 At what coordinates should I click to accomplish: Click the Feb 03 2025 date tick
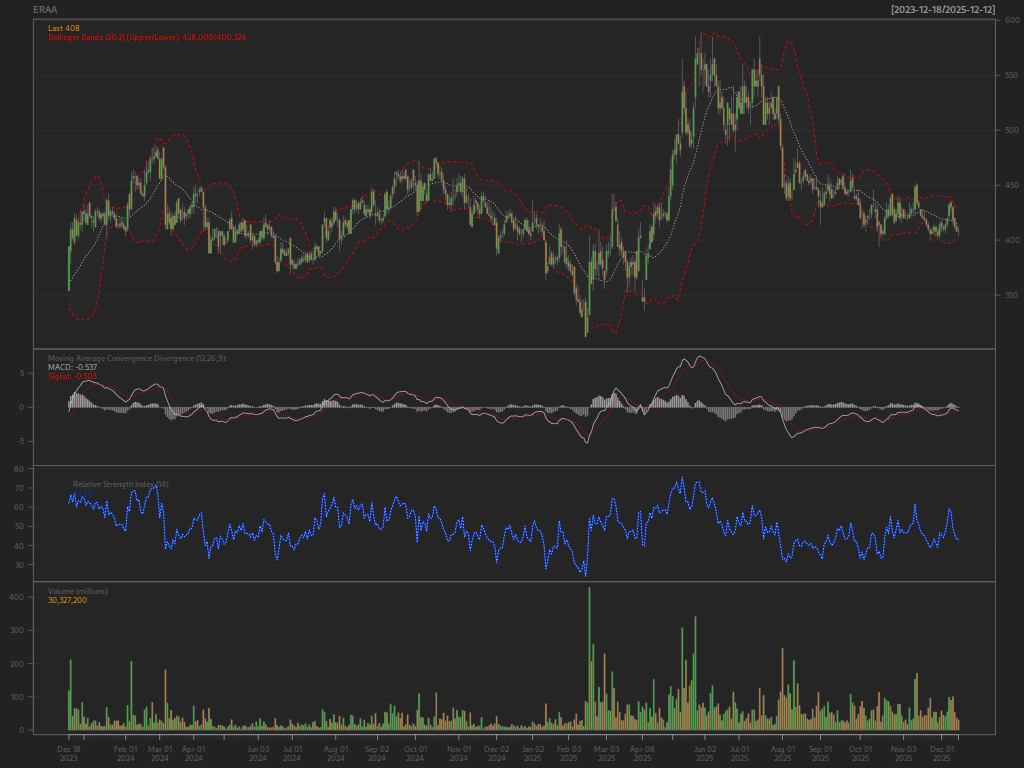pos(569,754)
